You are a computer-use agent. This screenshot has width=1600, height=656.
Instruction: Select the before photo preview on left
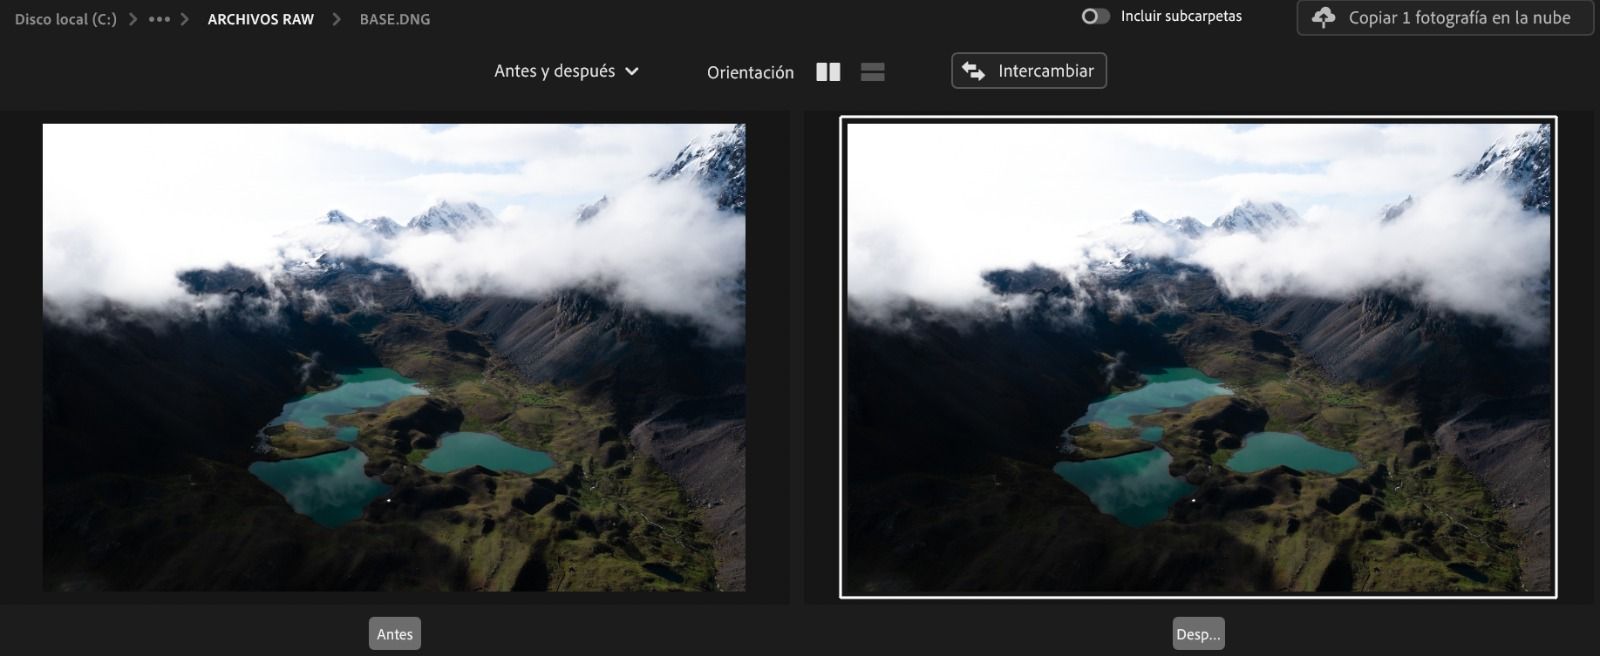pyautogui.click(x=394, y=357)
